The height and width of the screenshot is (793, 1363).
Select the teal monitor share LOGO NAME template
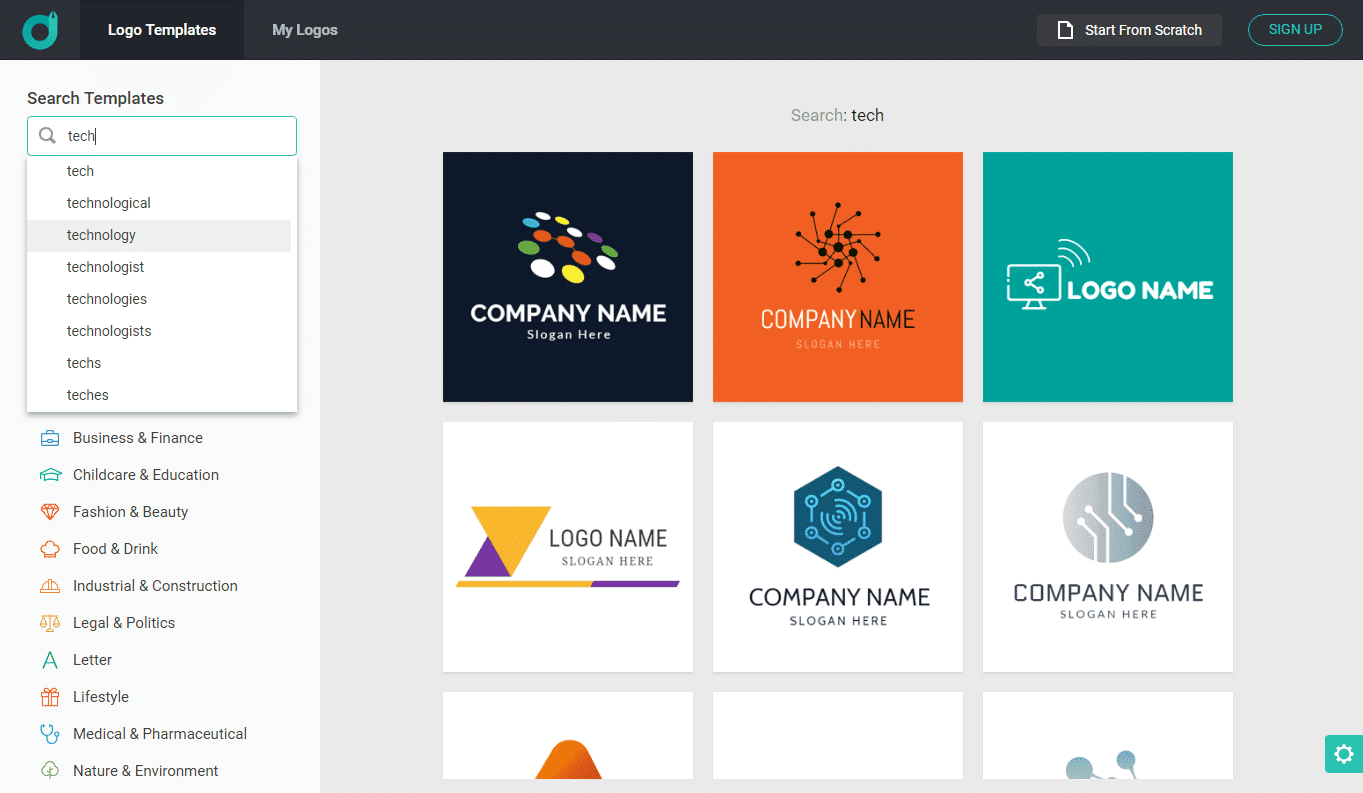click(x=1108, y=277)
